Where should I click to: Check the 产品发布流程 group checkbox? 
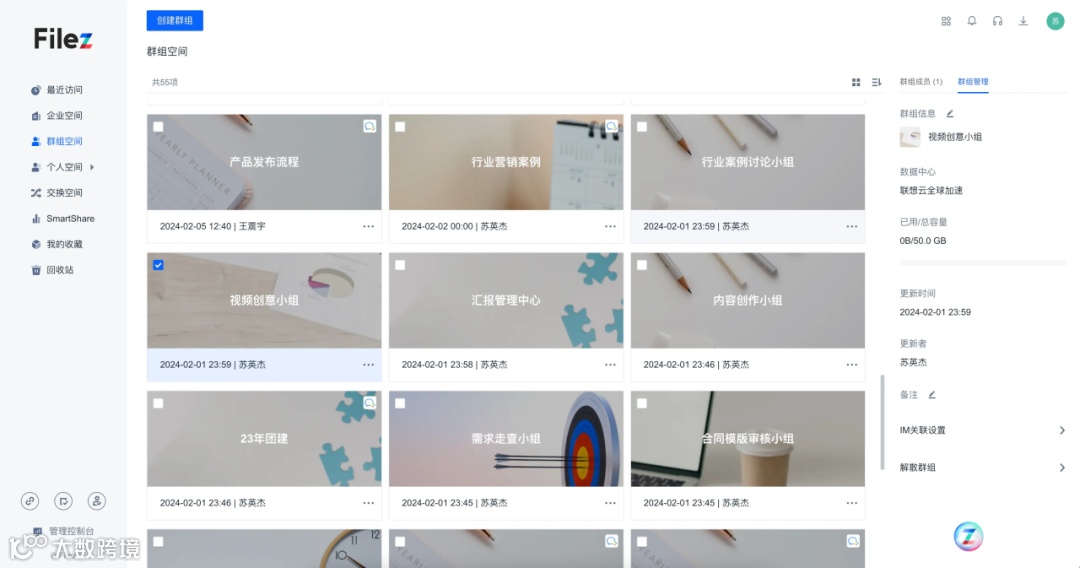[x=158, y=127]
